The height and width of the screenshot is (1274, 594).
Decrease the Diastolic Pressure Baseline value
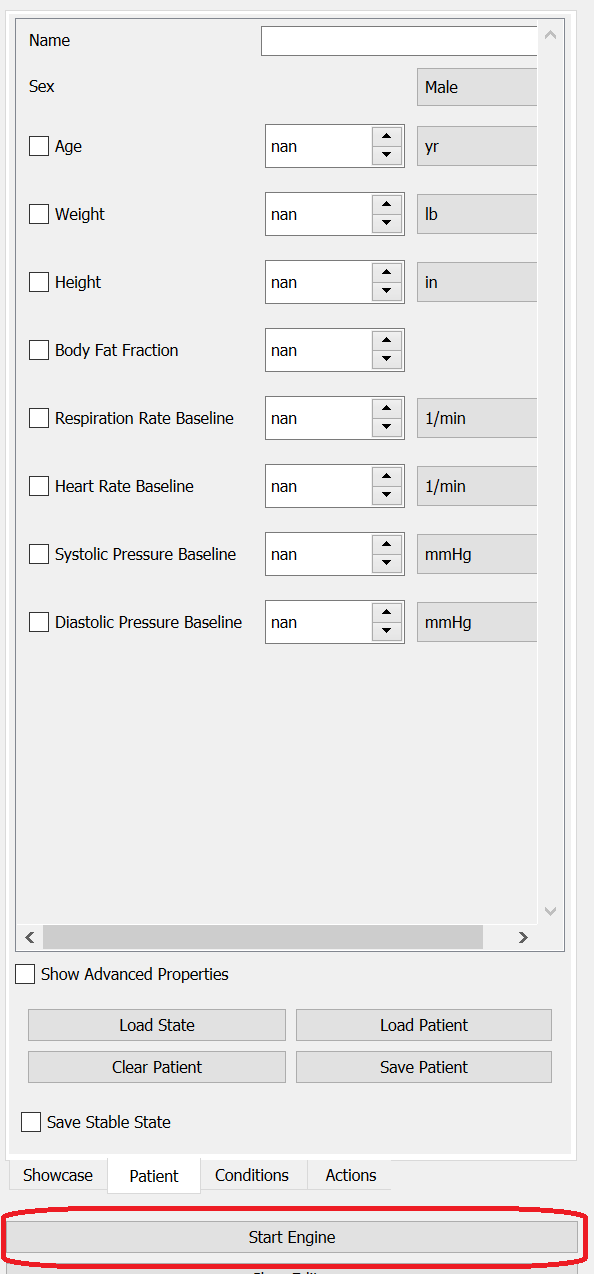coord(387,631)
